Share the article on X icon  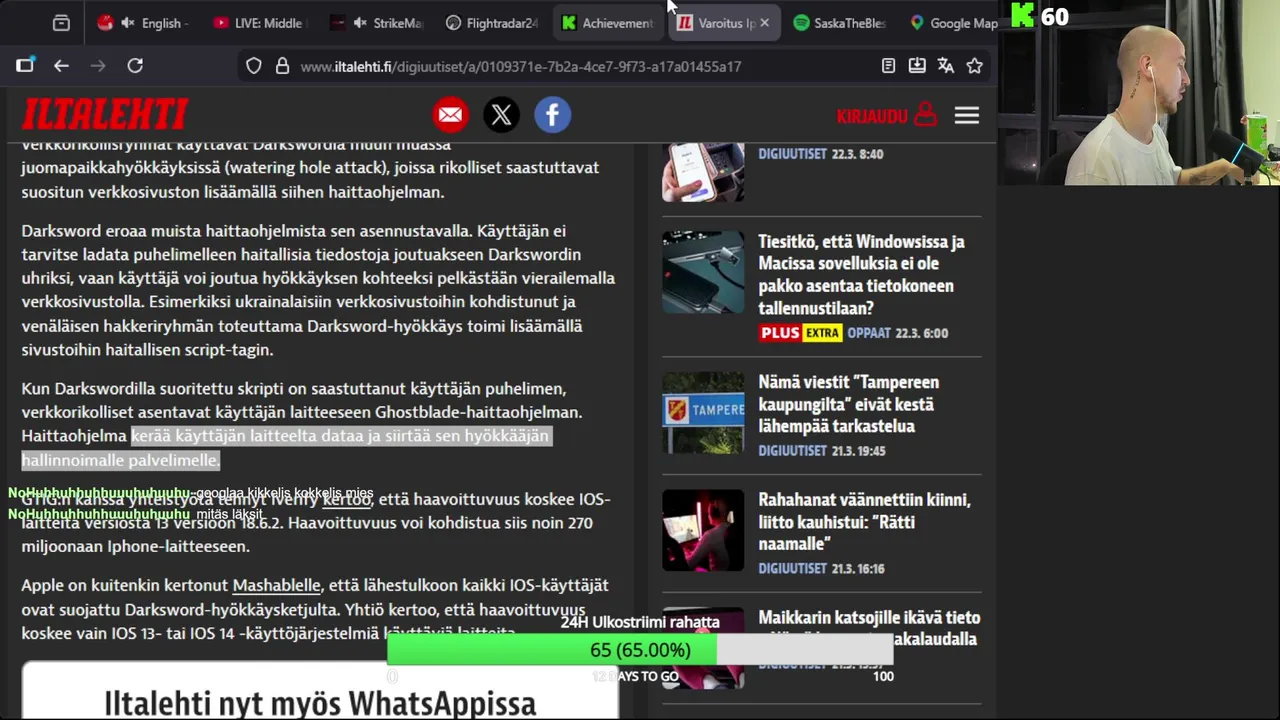pyautogui.click(x=502, y=115)
